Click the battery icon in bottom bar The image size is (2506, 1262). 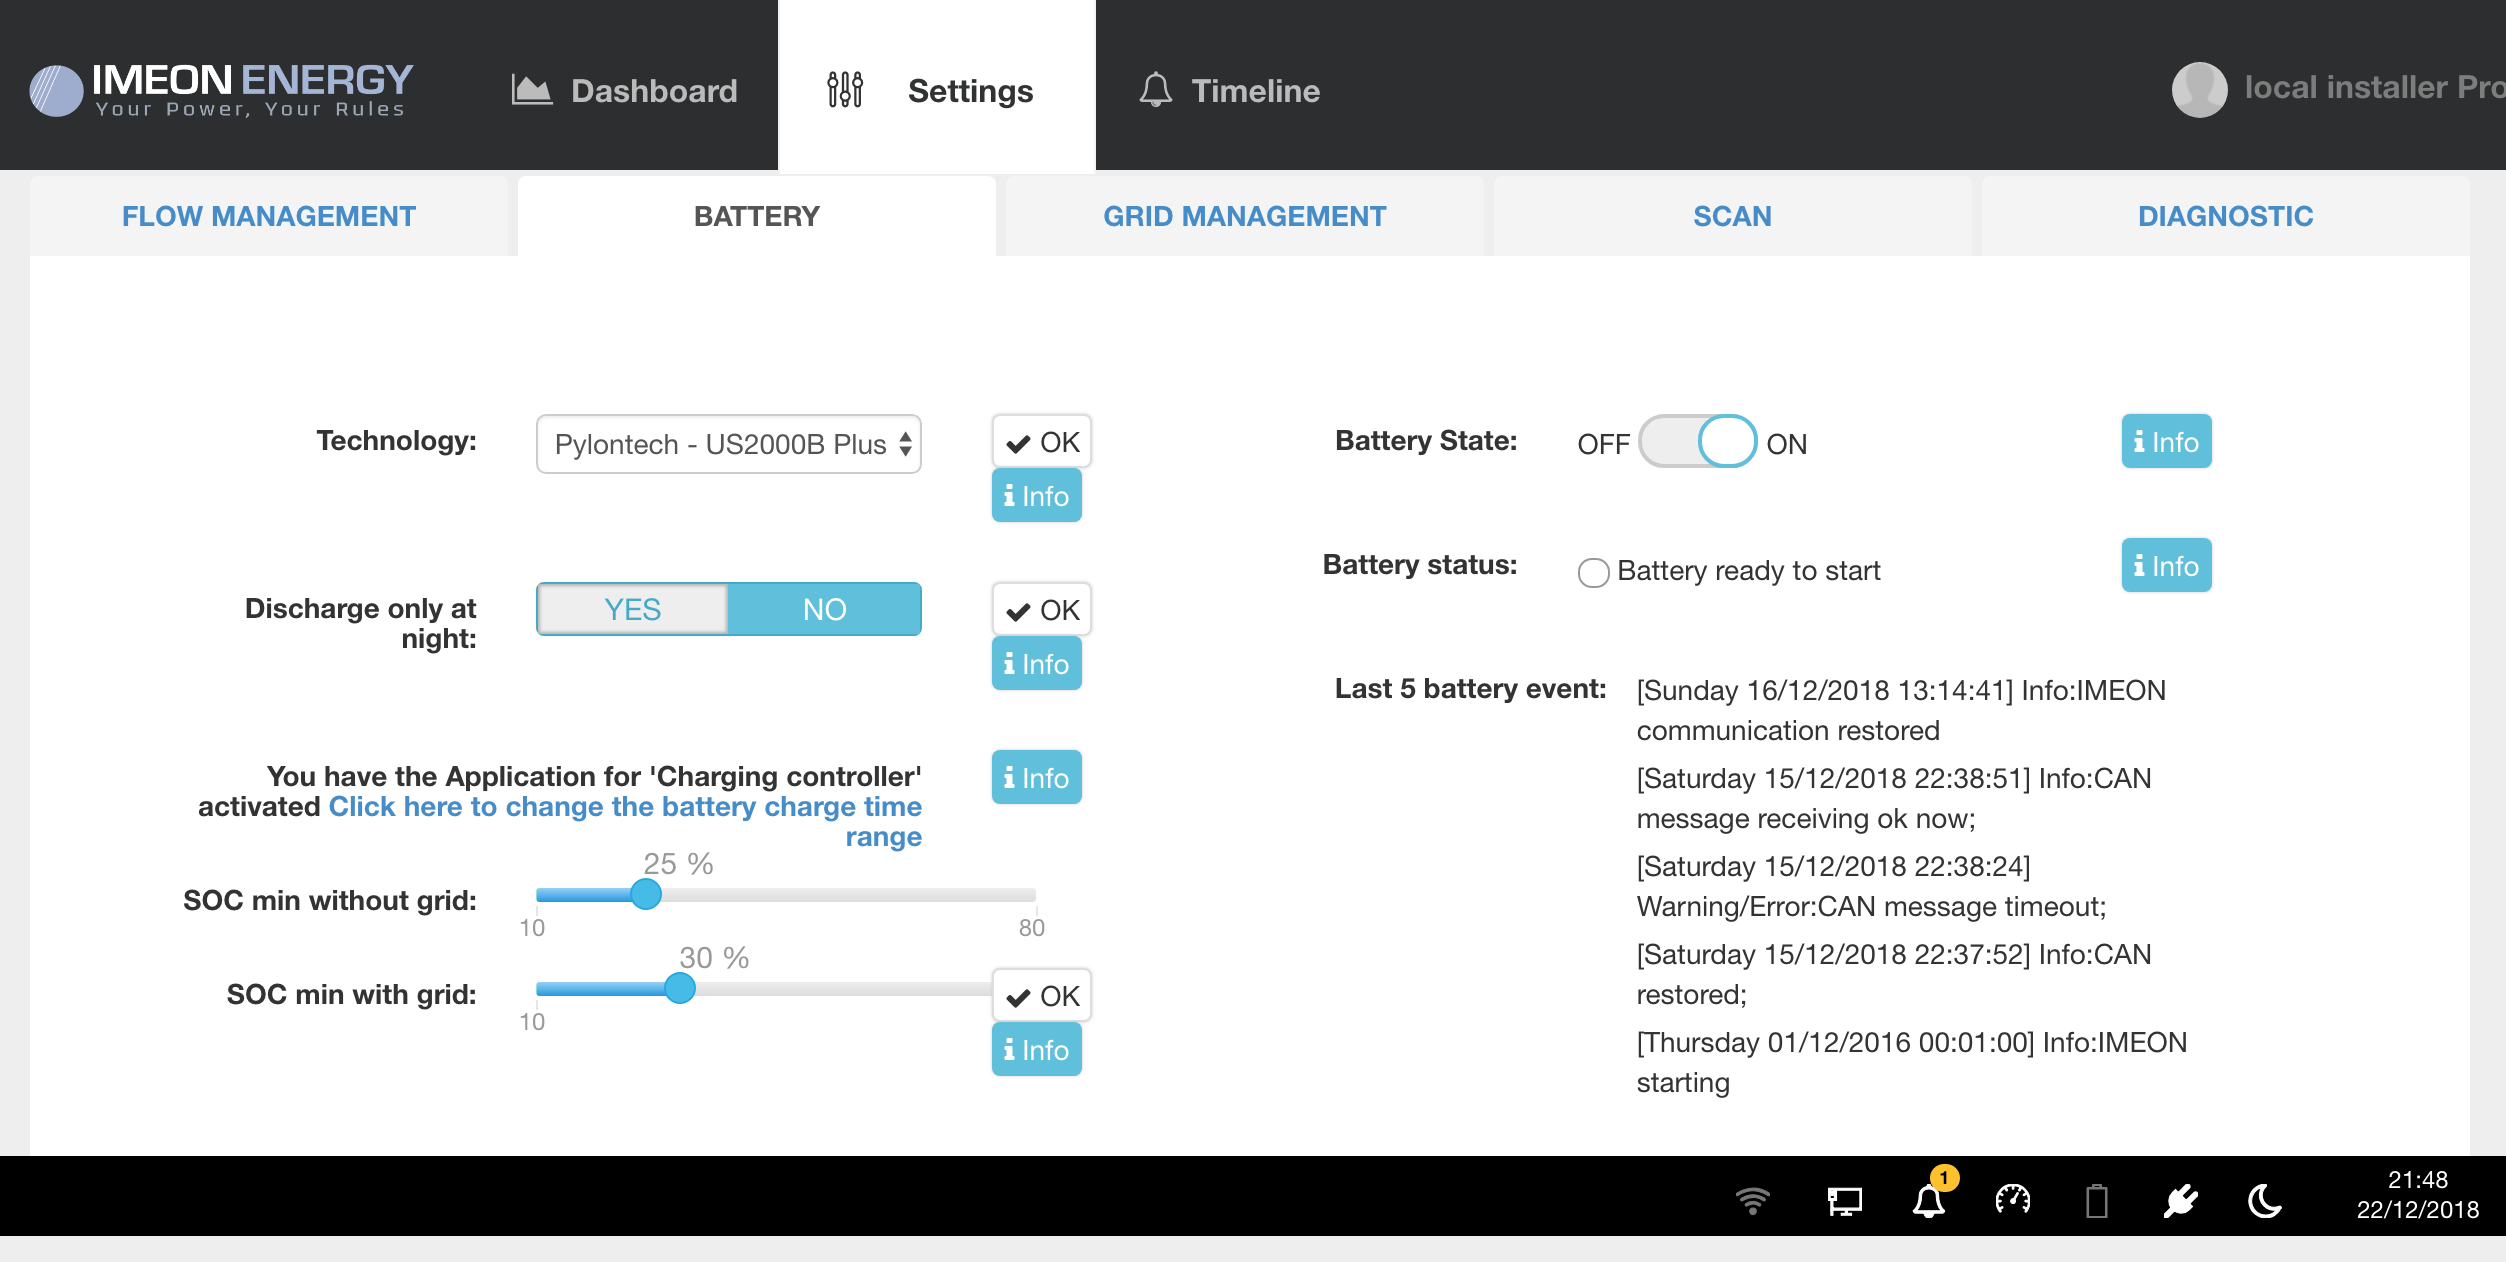click(2097, 1200)
